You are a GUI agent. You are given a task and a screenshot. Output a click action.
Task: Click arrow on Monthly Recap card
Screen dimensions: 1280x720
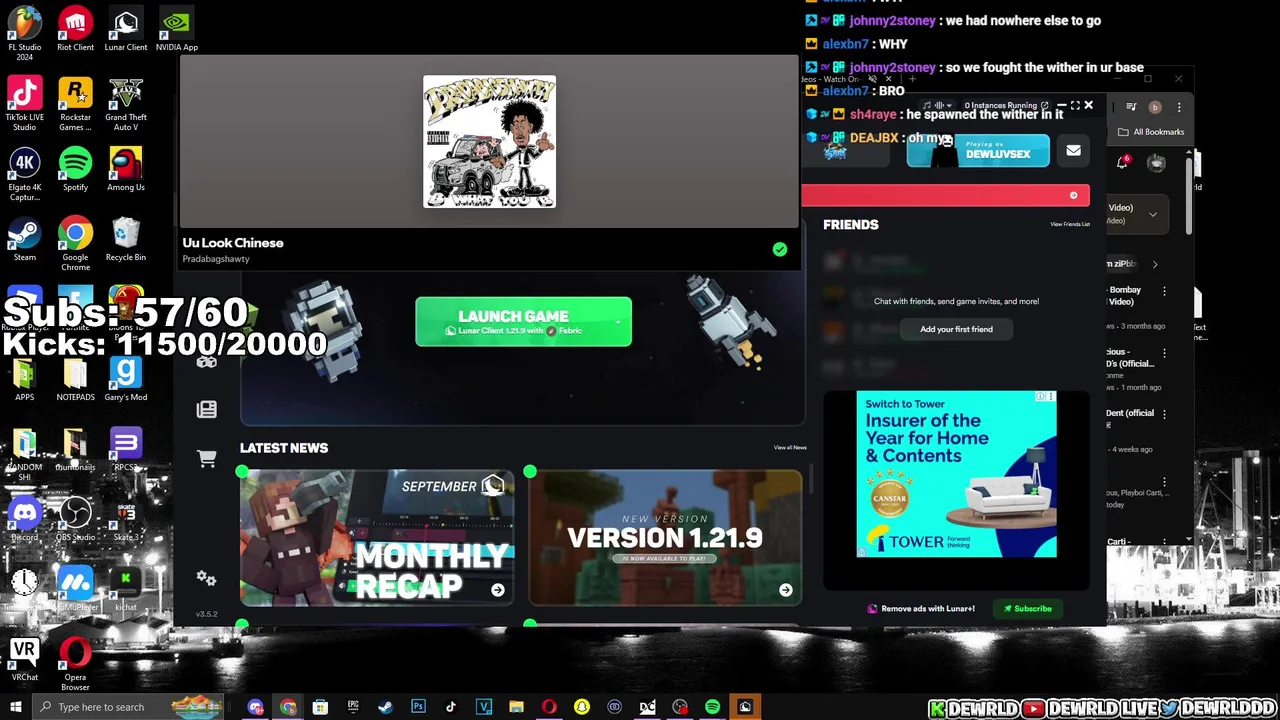pyautogui.click(x=497, y=590)
